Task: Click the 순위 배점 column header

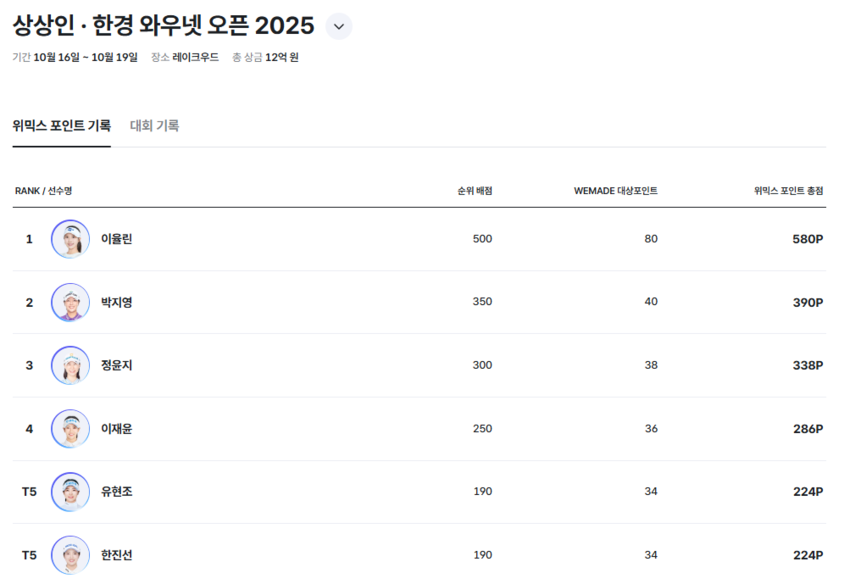Action: point(474,190)
